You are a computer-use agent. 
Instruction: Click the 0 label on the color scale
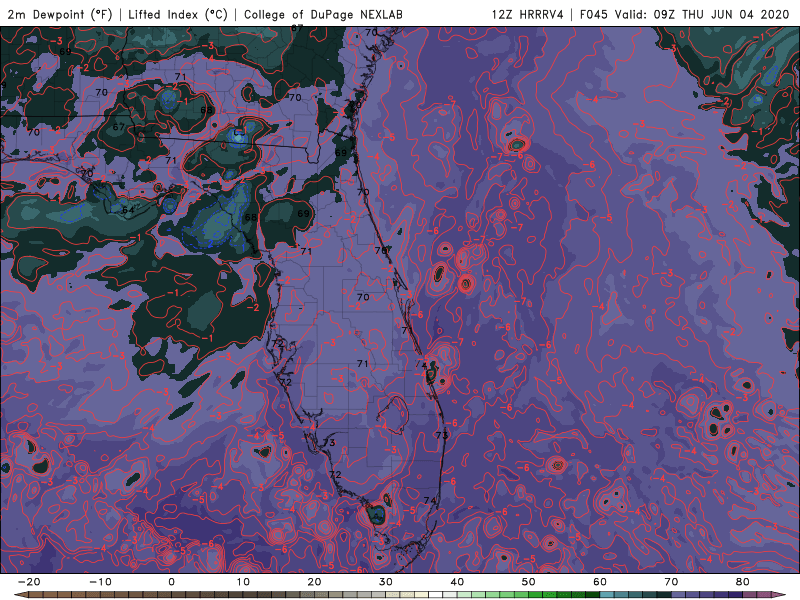[x=171, y=582]
